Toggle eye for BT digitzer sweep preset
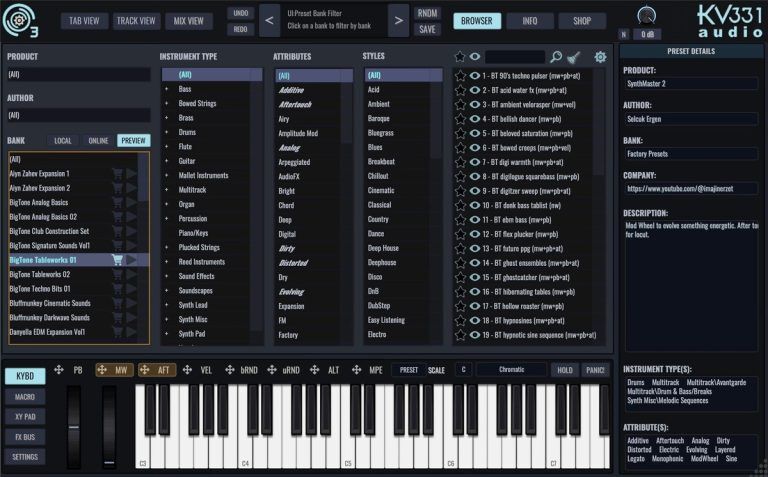This screenshot has width=768, height=477. [475, 191]
